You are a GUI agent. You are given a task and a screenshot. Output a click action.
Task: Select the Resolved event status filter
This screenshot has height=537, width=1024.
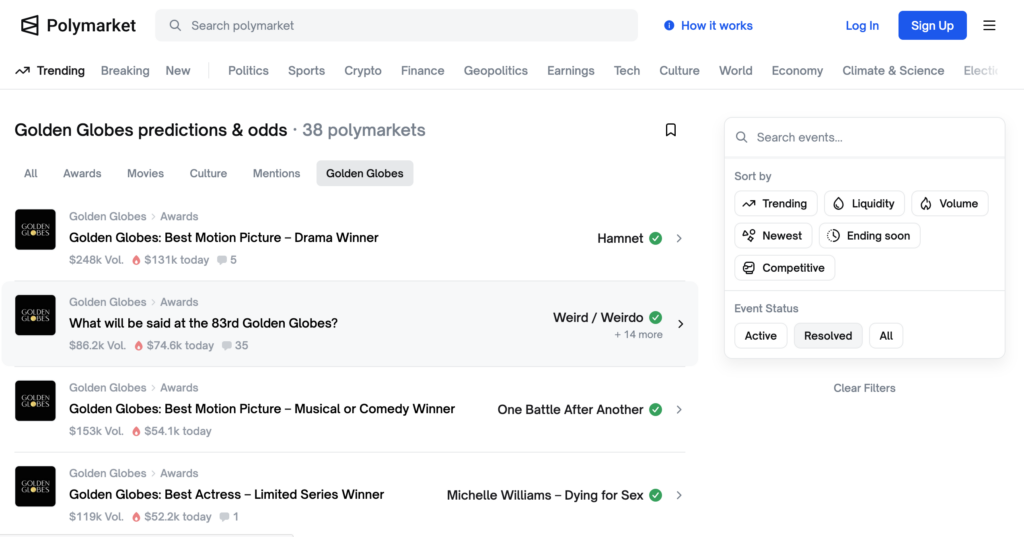[x=828, y=336]
